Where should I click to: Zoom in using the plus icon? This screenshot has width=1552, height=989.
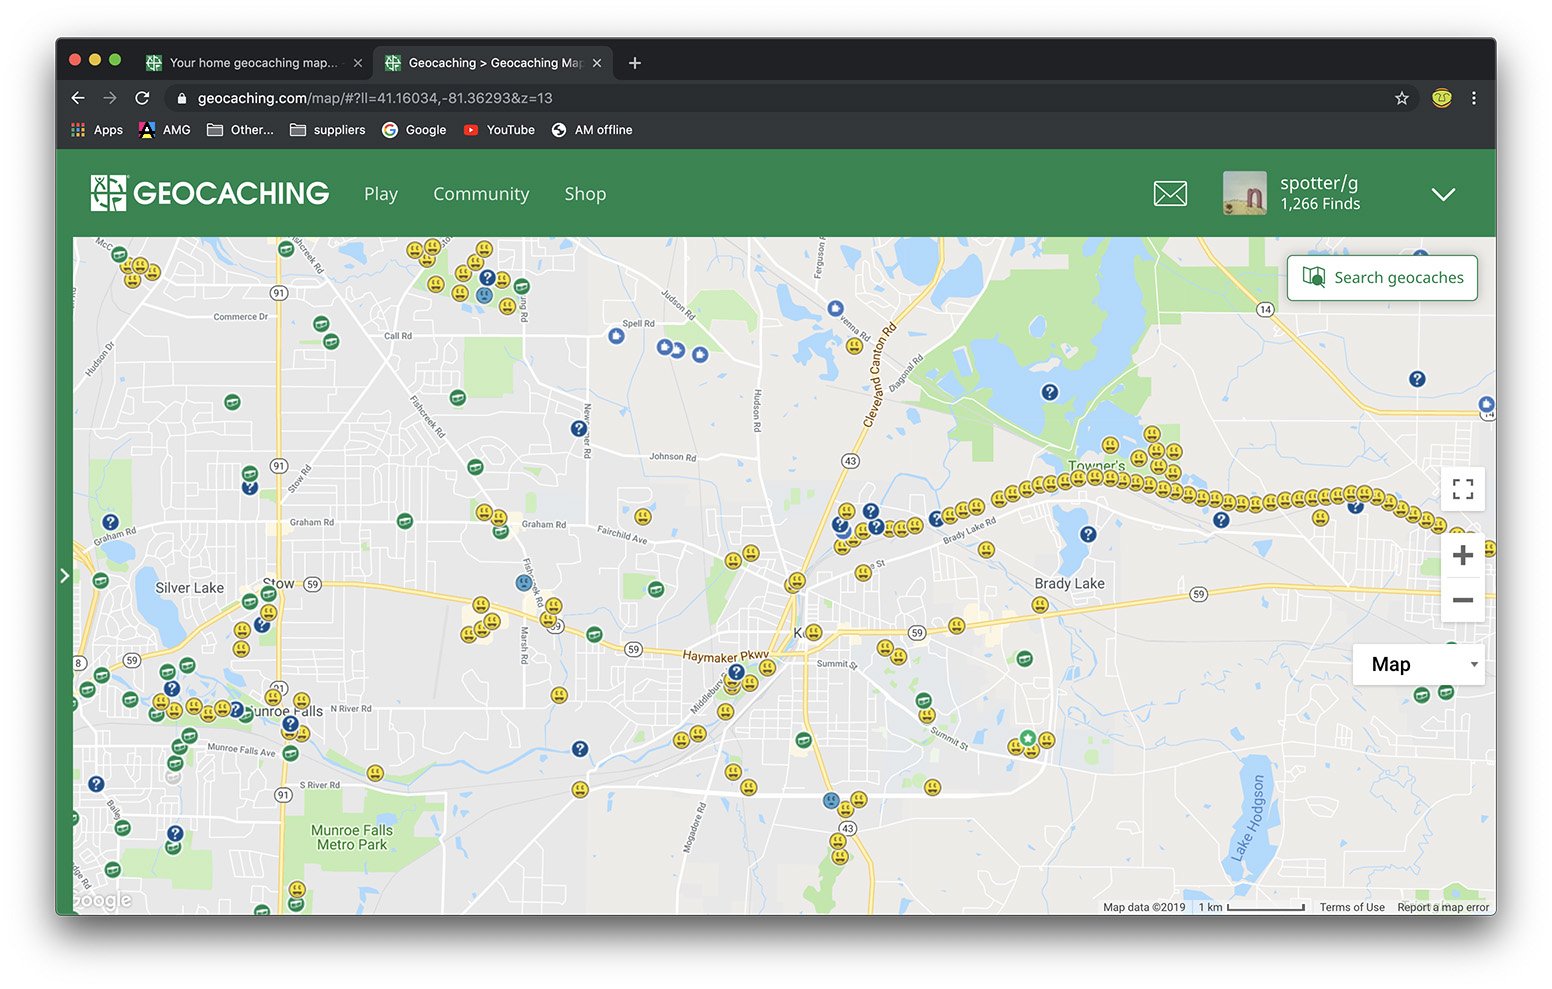pos(1462,555)
